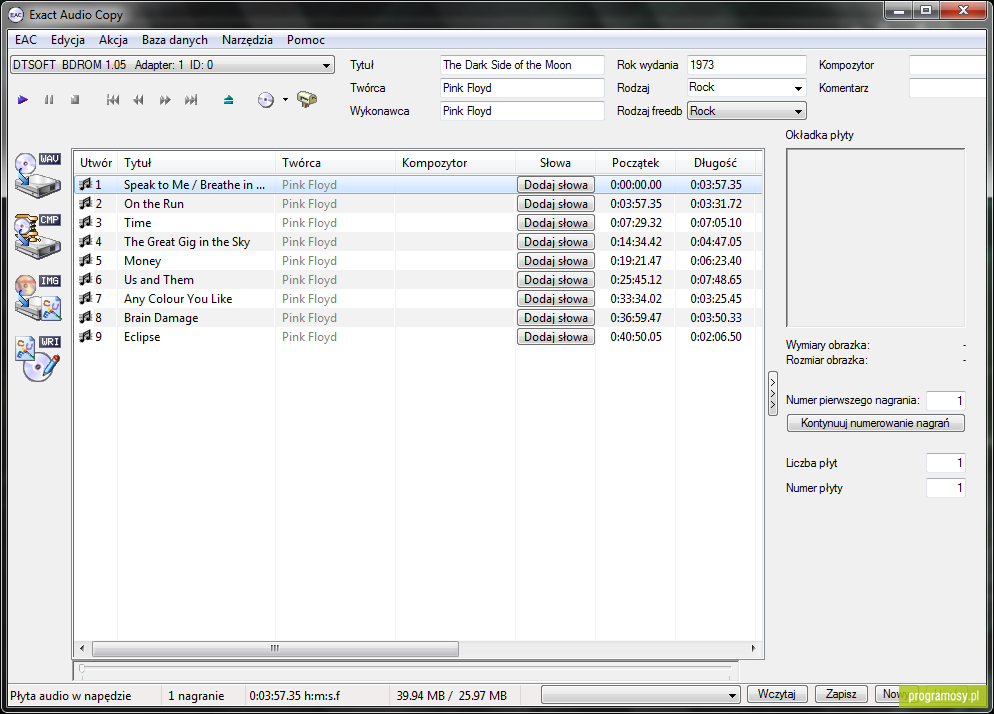
Task: Select track 3 music note icon
Action: point(86,223)
